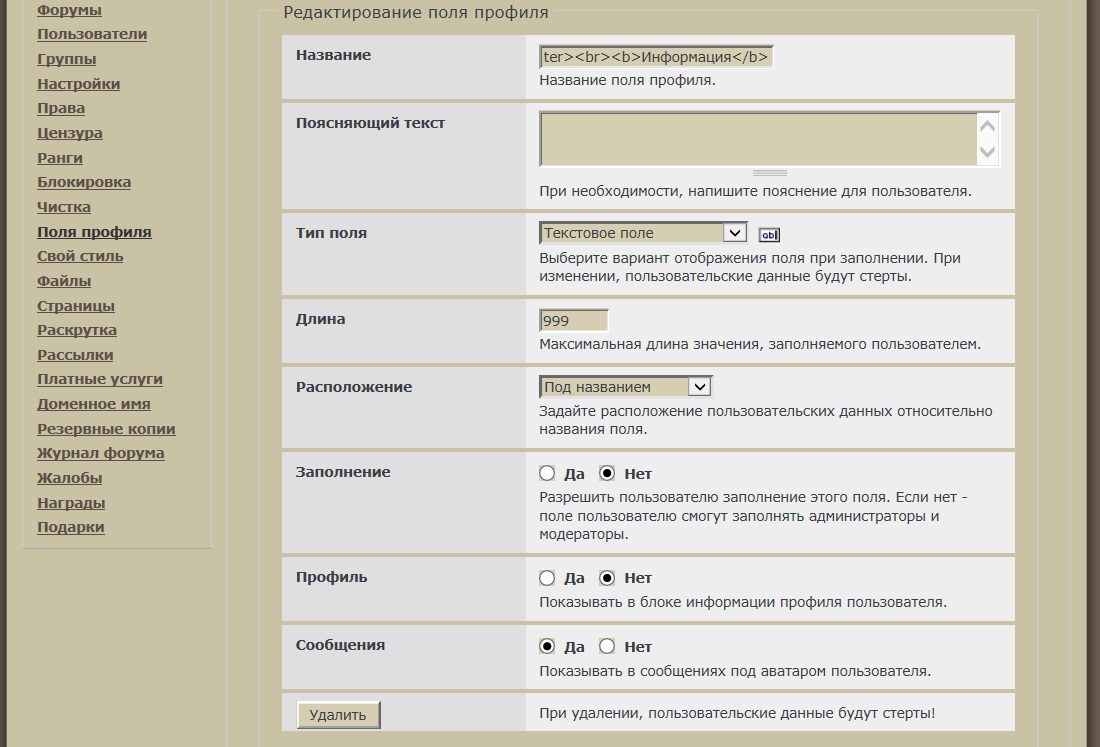Open the Тип поля dropdown 'Текстовое поле'
The height and width of the screenshot is (747, 1100).
tap(643, 233)
